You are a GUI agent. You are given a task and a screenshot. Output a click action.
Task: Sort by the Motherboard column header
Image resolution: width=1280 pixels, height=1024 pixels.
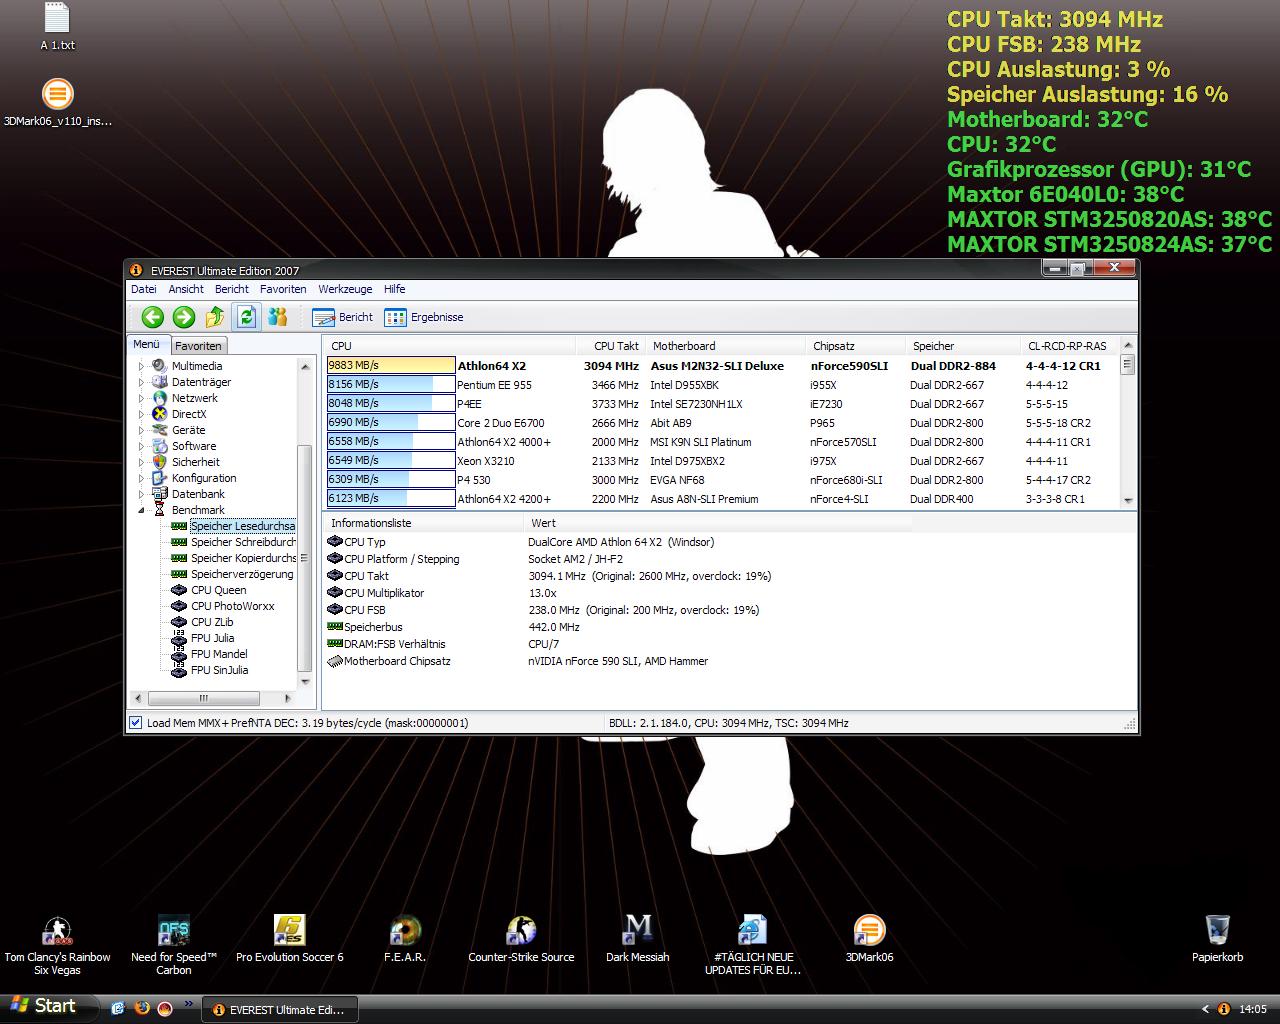tap(725, 346)
